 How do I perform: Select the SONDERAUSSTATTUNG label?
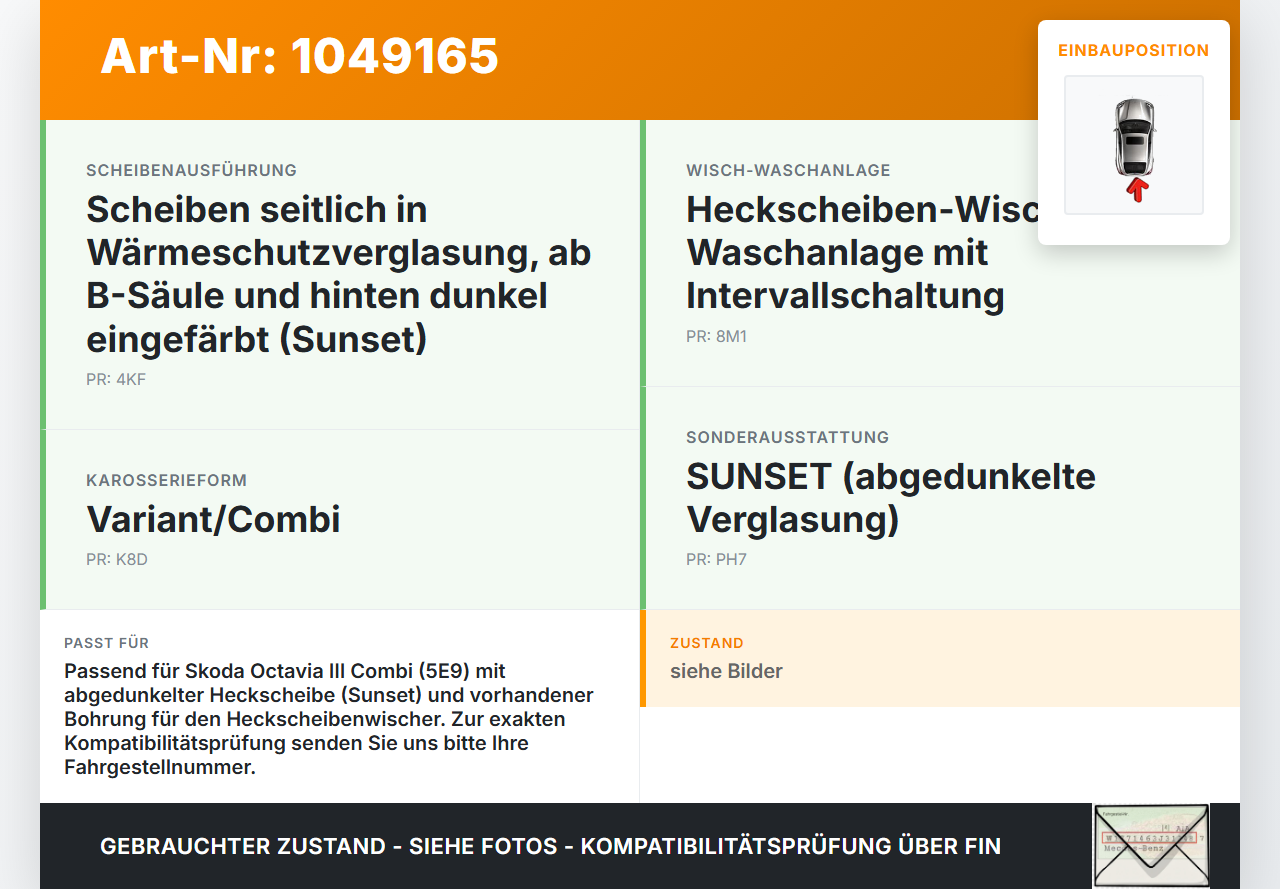tap(788, 437)
